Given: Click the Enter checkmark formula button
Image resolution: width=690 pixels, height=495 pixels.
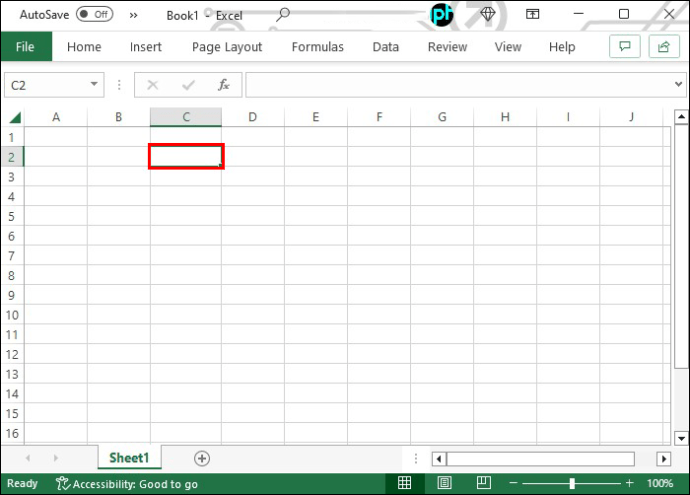Looking at the screenshot, I should pyautogui.click(x=188, y=84).
